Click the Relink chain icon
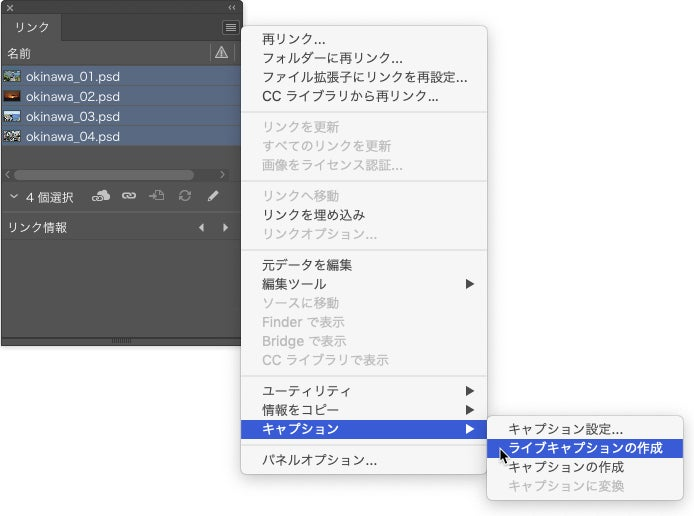Viewport: 694px width, 516px height. point(129,196)
